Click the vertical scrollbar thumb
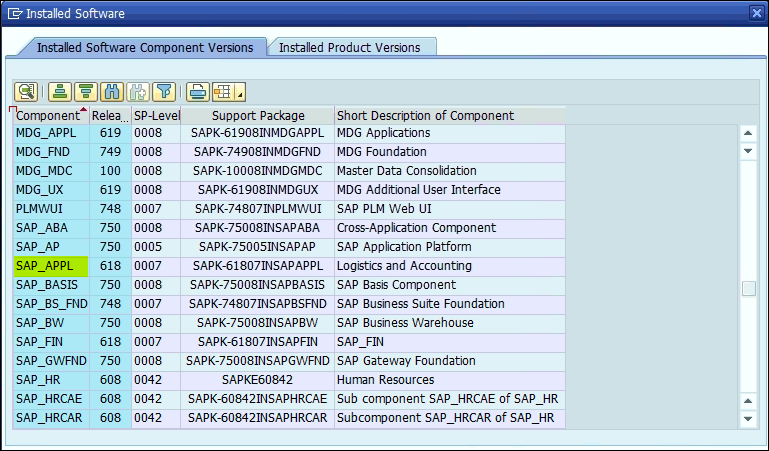 [748, 289]
